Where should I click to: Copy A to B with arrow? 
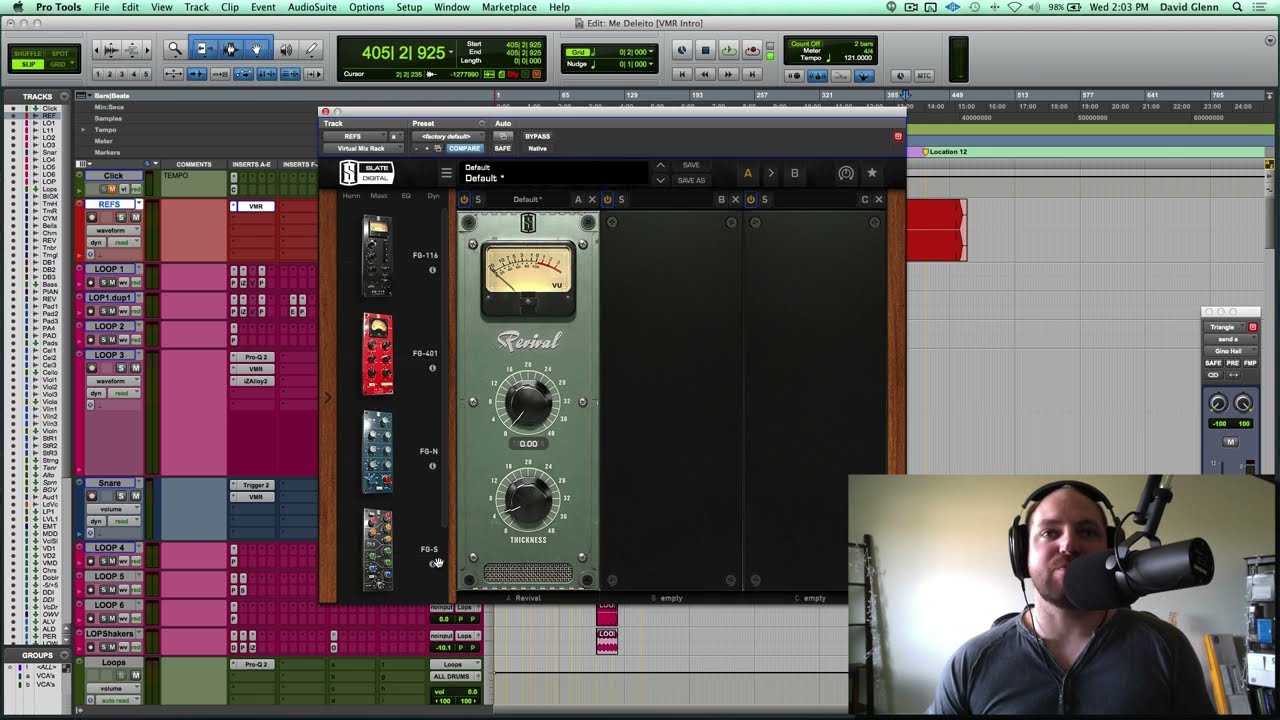click(770, 173)
